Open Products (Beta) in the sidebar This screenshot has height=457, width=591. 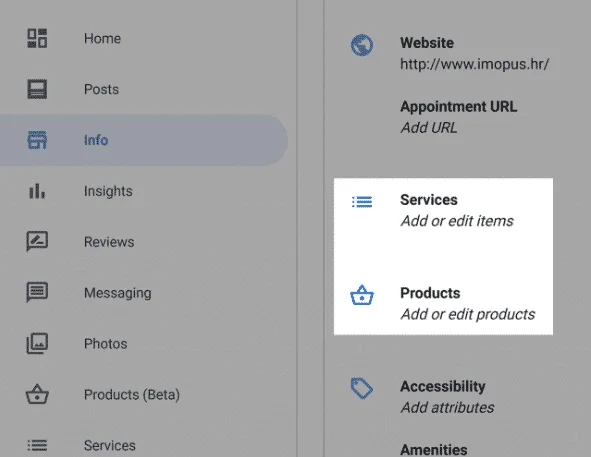click(x=132, y=394)
